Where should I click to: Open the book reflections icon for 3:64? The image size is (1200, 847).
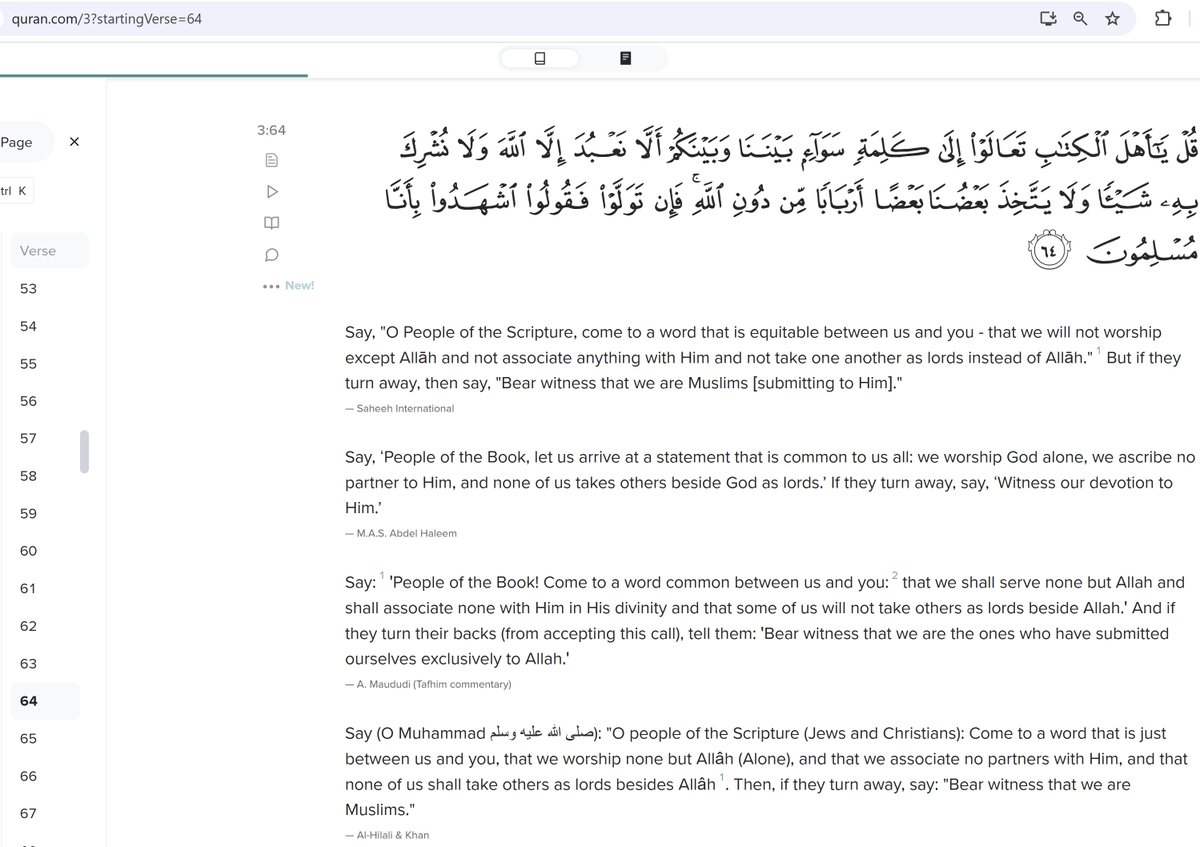(271, 223)
